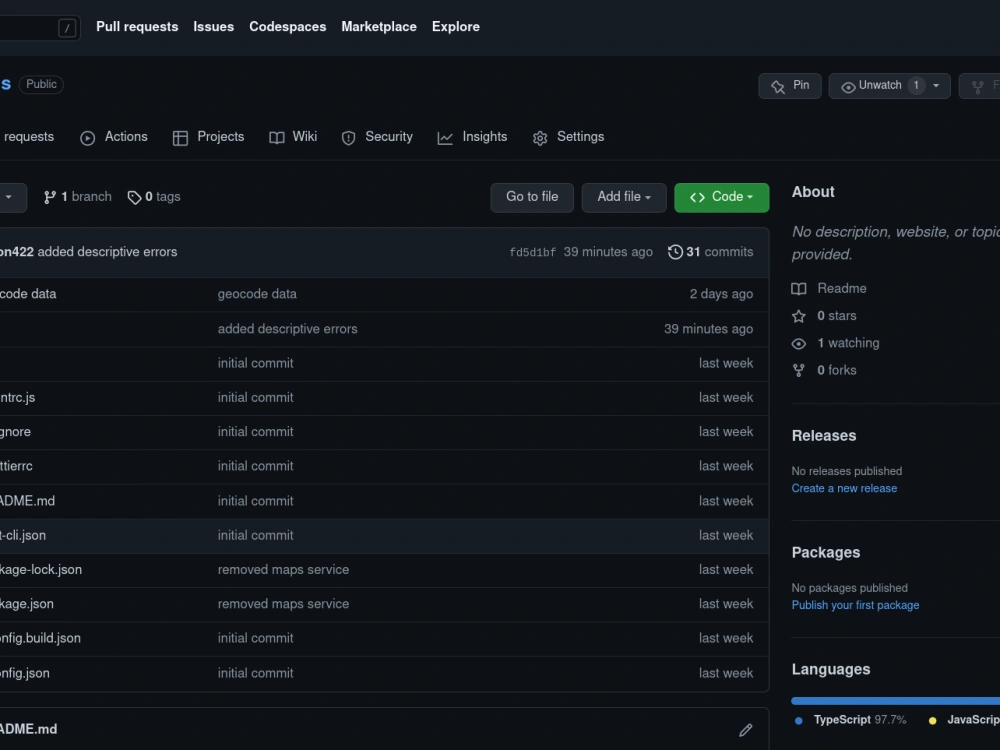View the 1 branch link
1000x750 pixels.
point(77,197)
